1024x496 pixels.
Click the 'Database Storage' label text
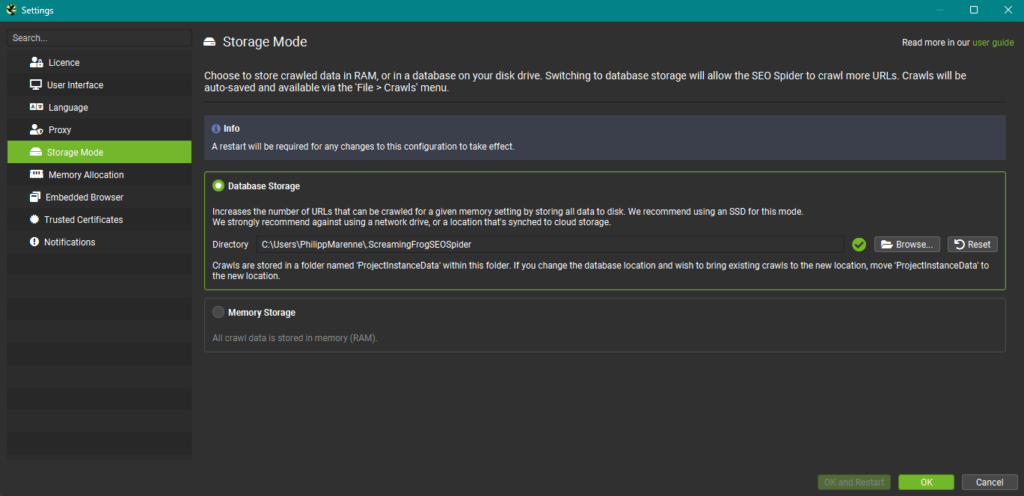point(264,186)
